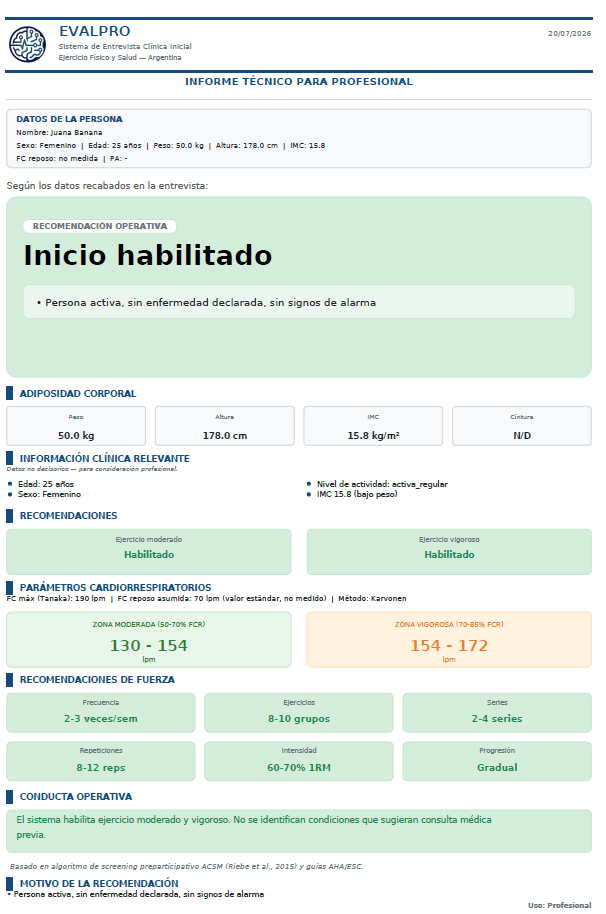The height and width of the screenshot is (914, 606).
Task: Click the EVALPRO title text
Action: tap(95, 31)
